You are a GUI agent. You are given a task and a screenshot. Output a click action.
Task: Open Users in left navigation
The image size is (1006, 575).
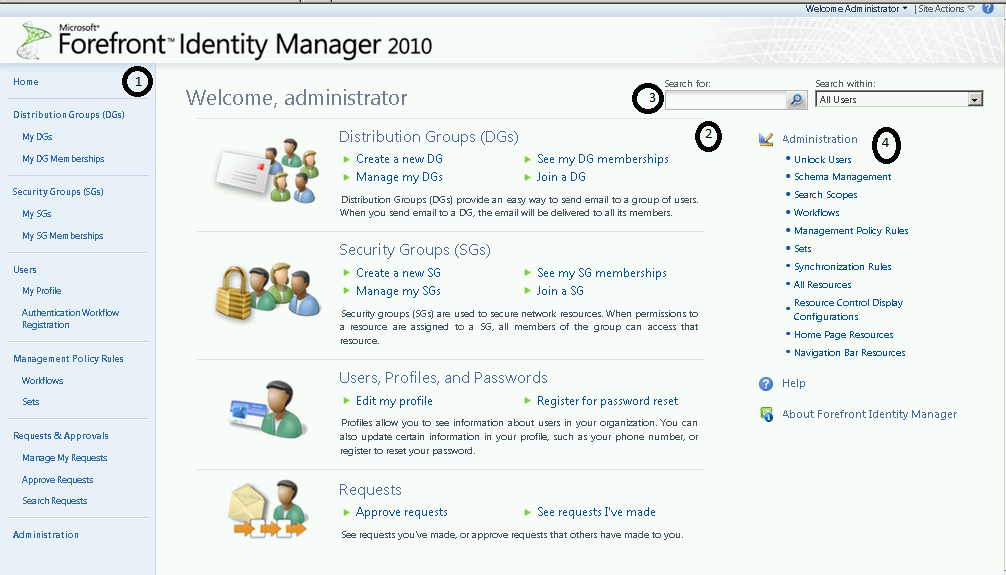point(24,270)
